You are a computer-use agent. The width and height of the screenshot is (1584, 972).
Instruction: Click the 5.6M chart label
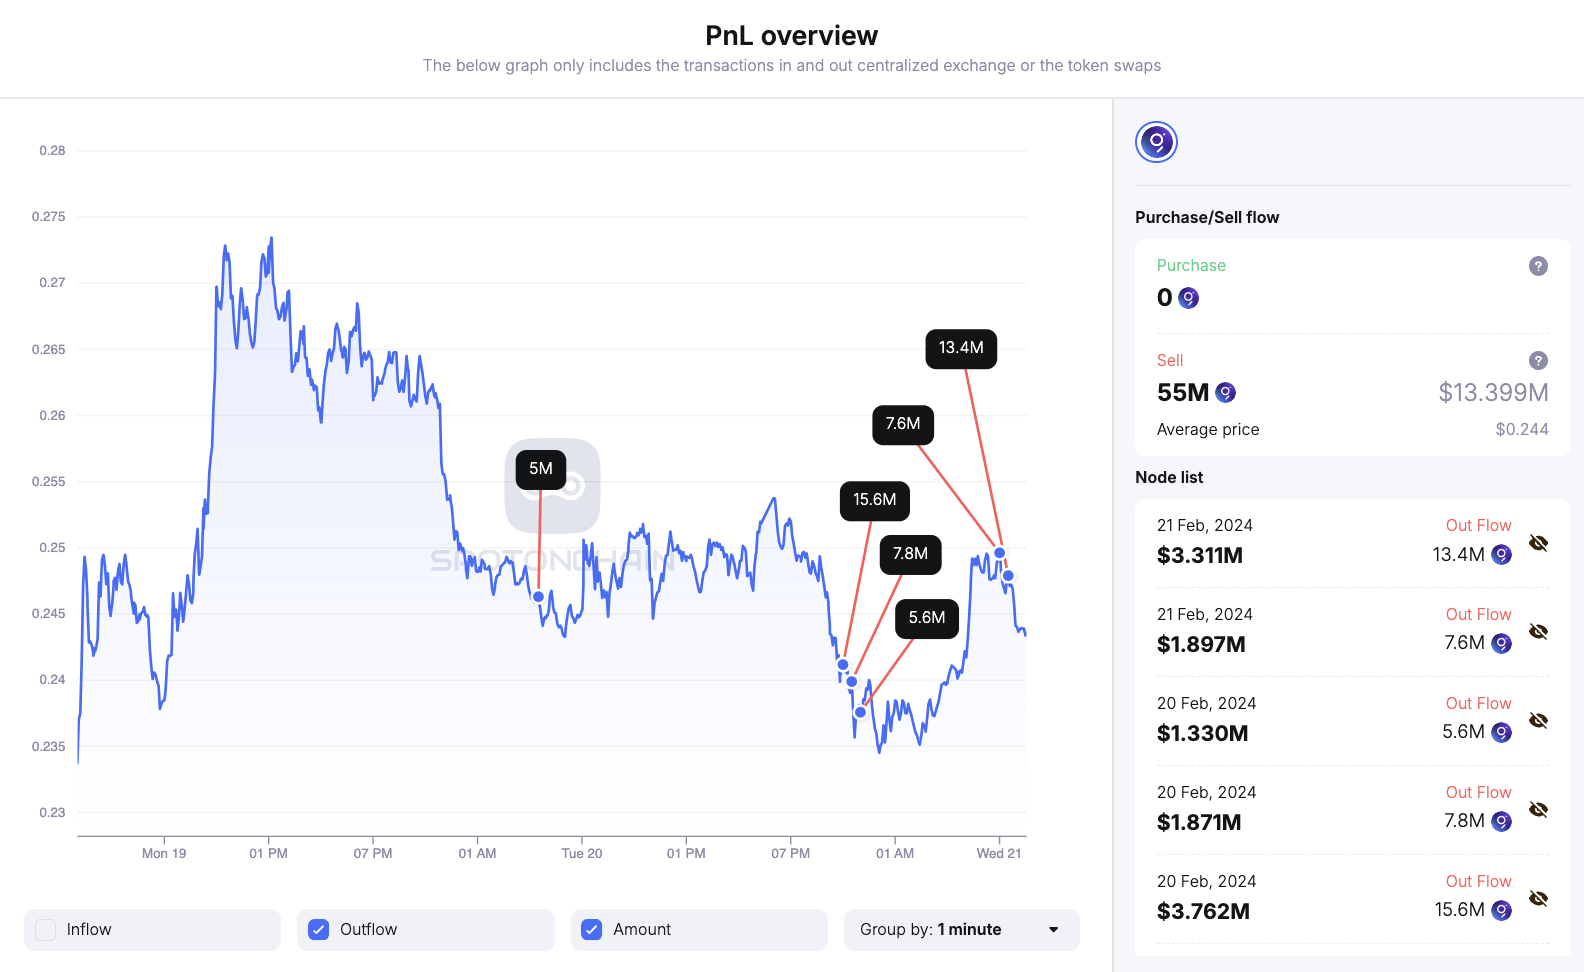927,618
